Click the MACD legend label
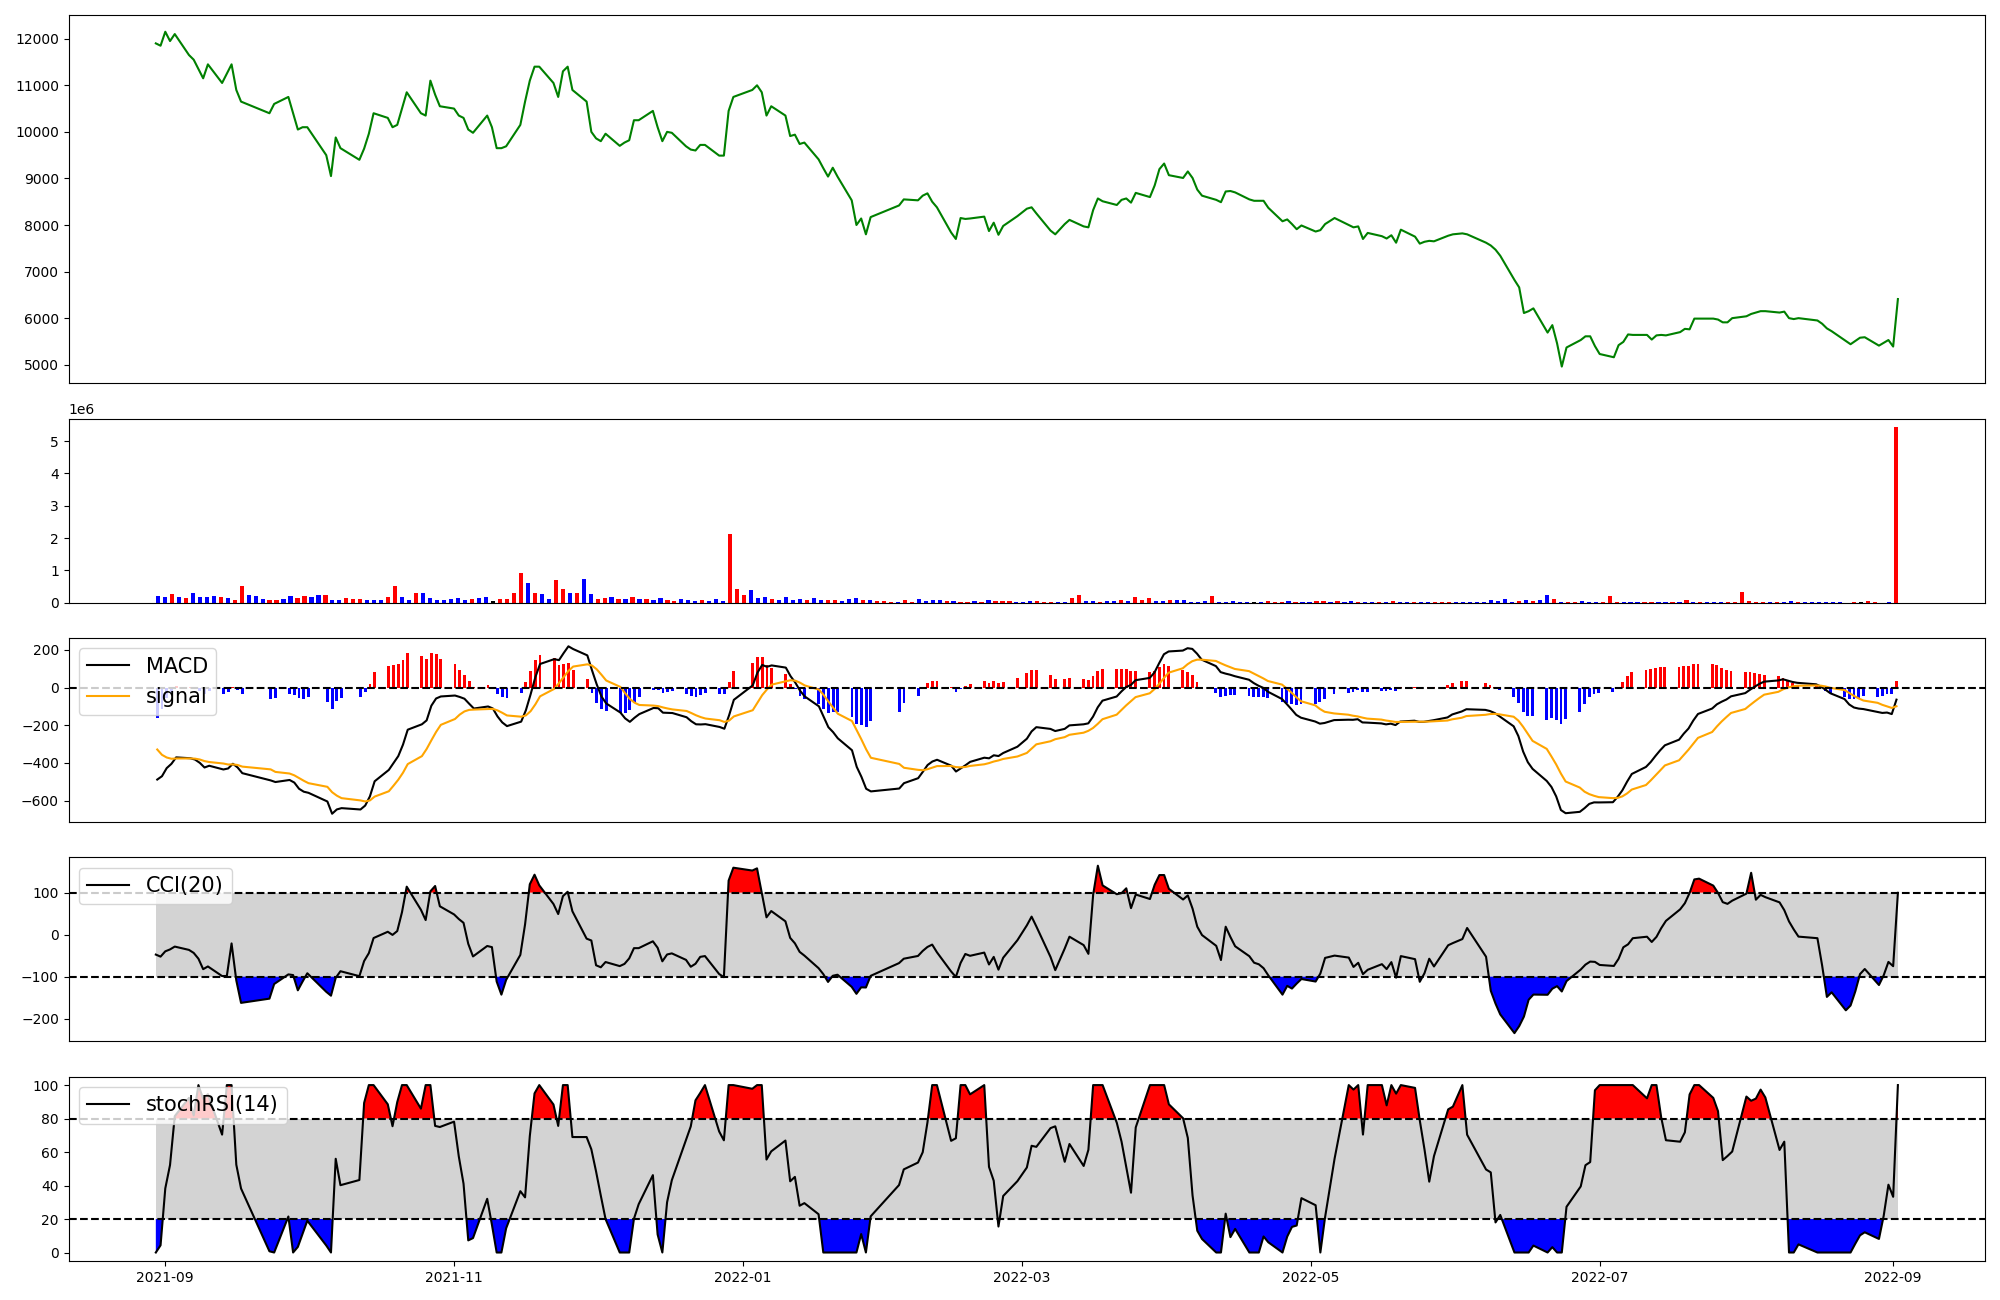This screenshot has height=1300, width=2000. click(x=176, y=666)
